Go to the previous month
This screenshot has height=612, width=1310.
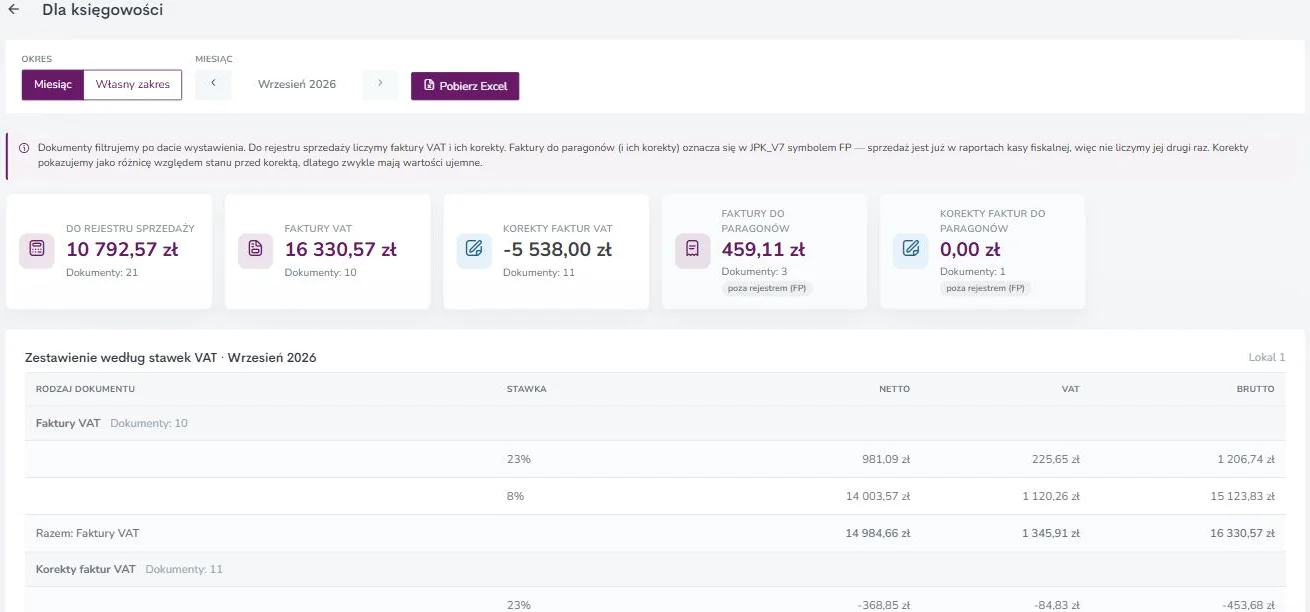click(213, 85)
